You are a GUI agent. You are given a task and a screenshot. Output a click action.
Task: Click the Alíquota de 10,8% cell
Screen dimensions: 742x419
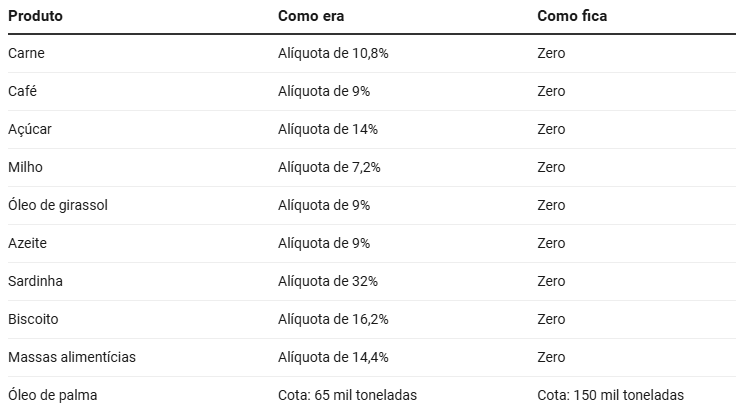click(x=333, y=53)
